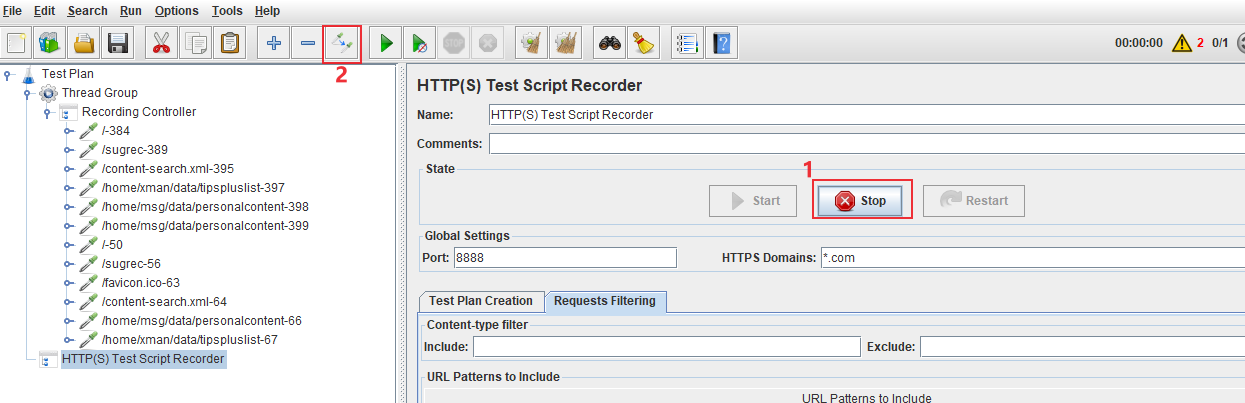1245x403 pixels.
Task: Click the Function helper list icon
Action: [688, 43]
